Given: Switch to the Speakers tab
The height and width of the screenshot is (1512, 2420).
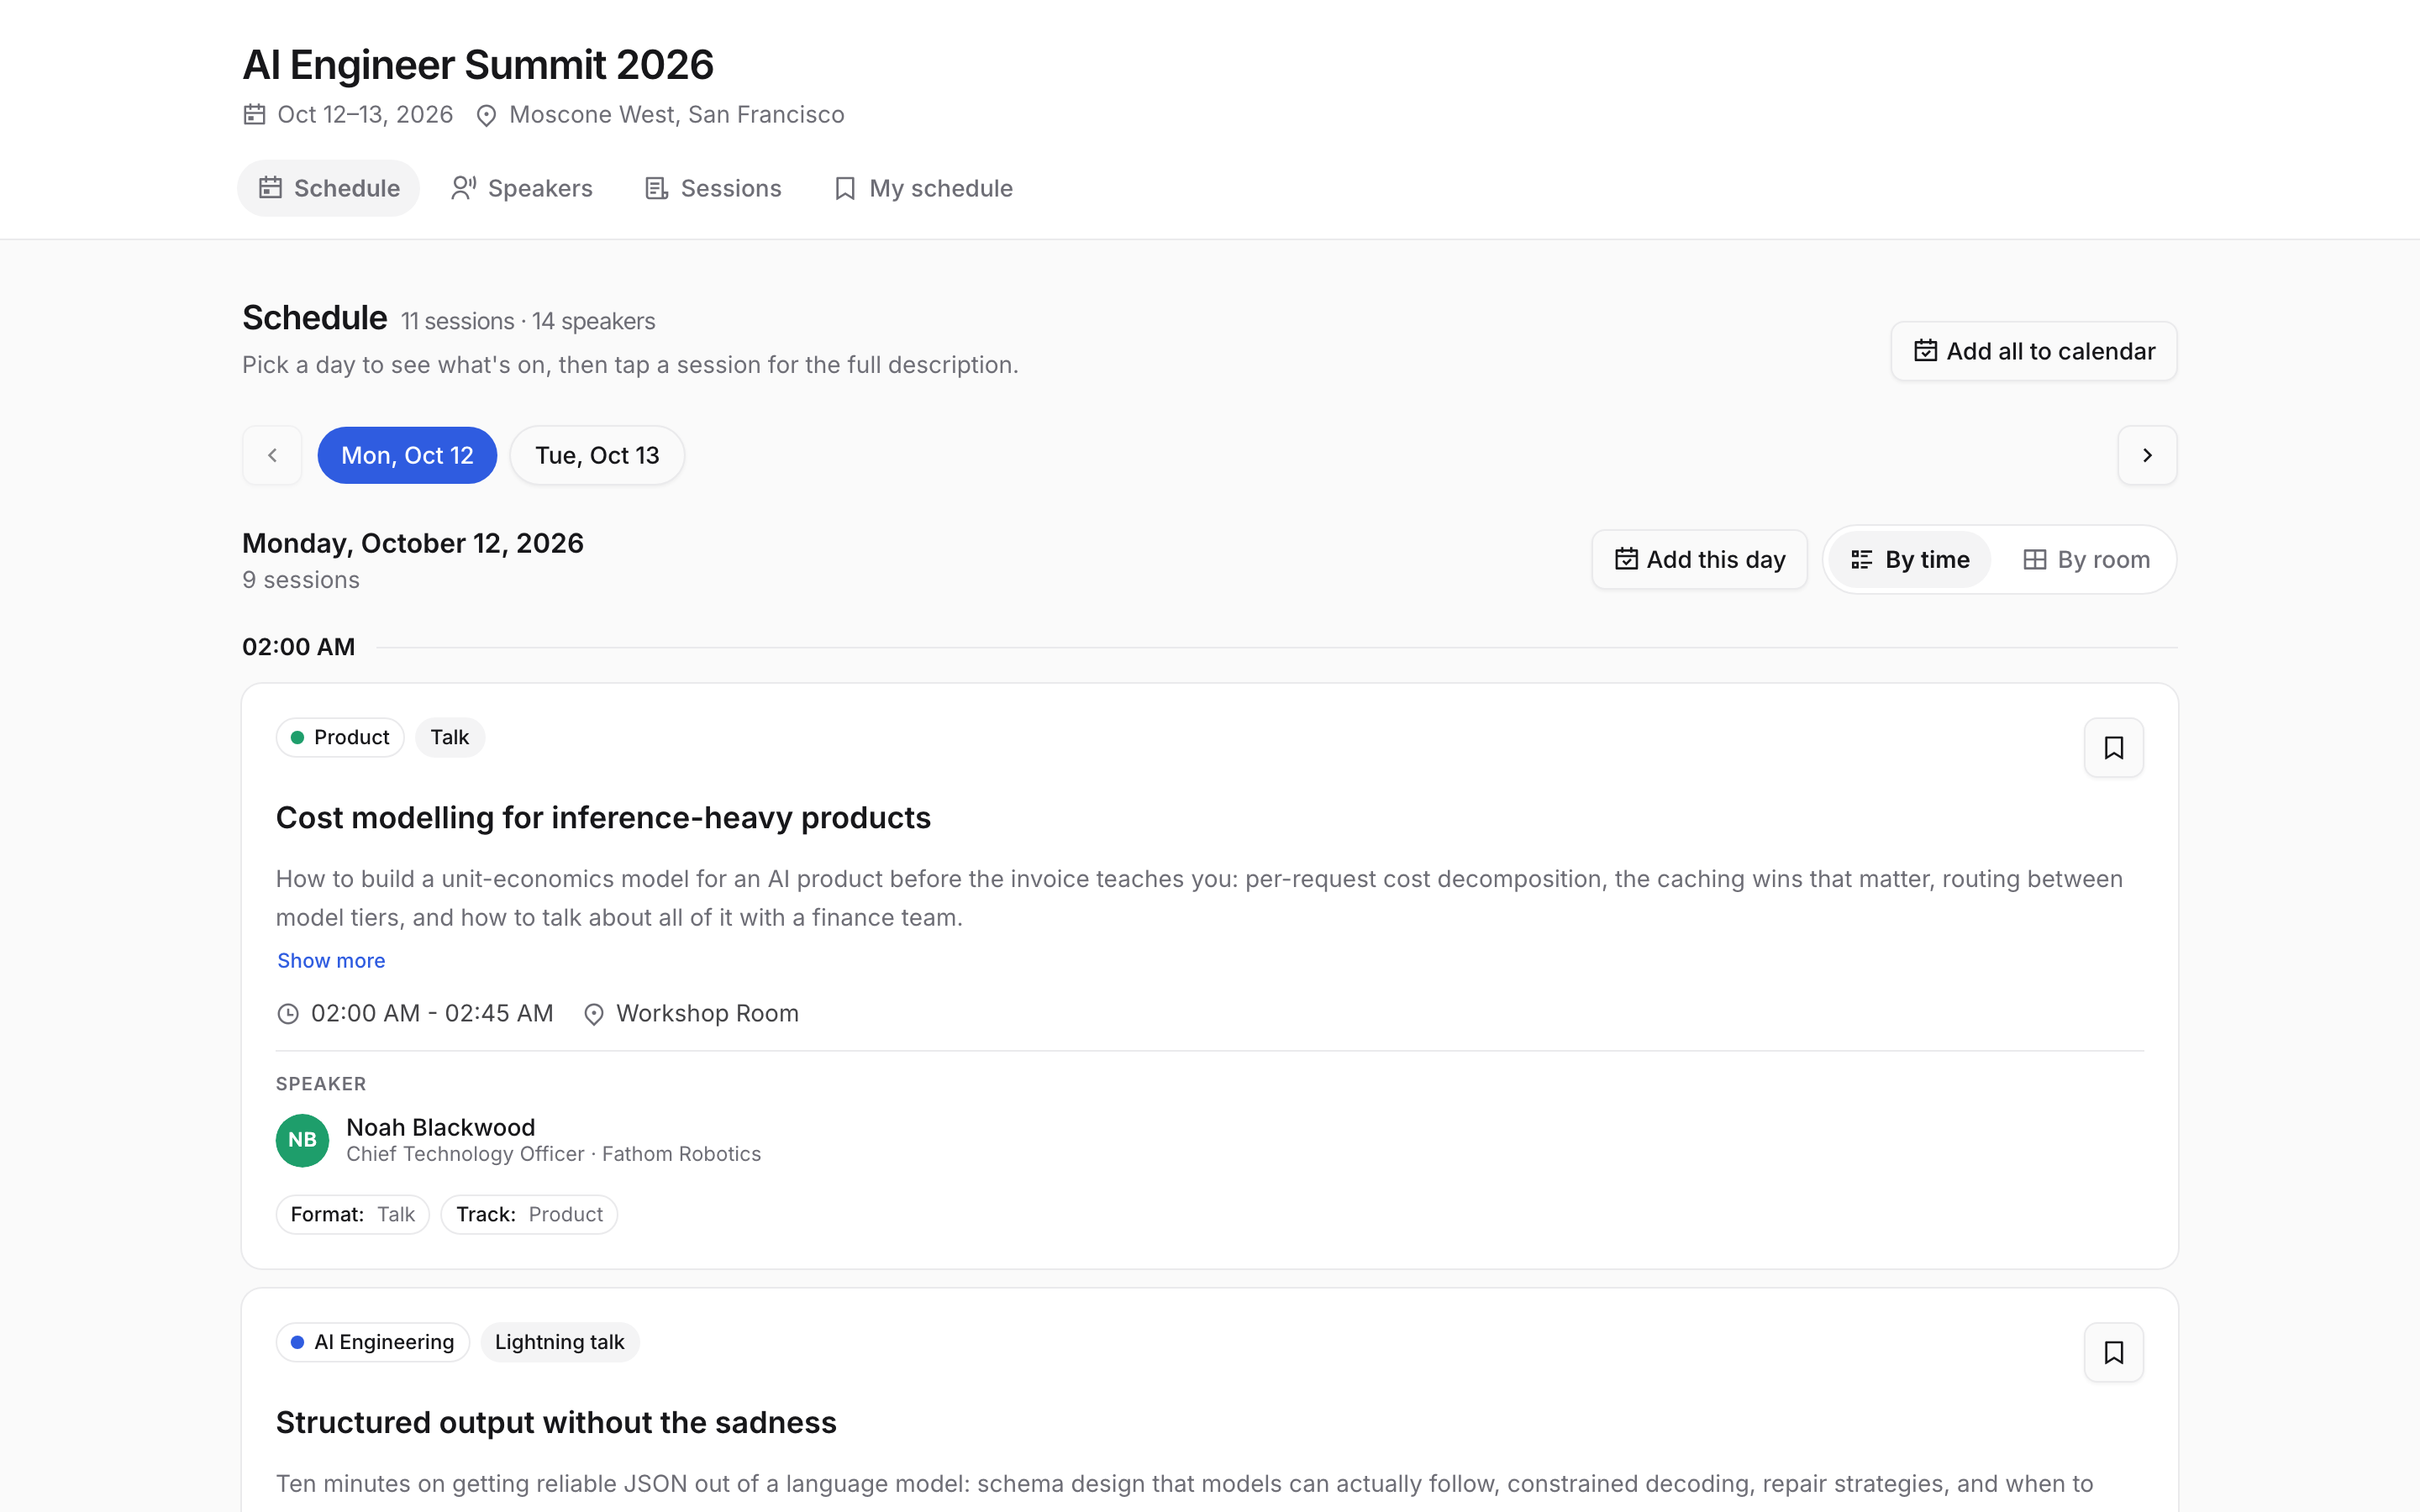Looking at the screenshot, I should tap(521, 188).
